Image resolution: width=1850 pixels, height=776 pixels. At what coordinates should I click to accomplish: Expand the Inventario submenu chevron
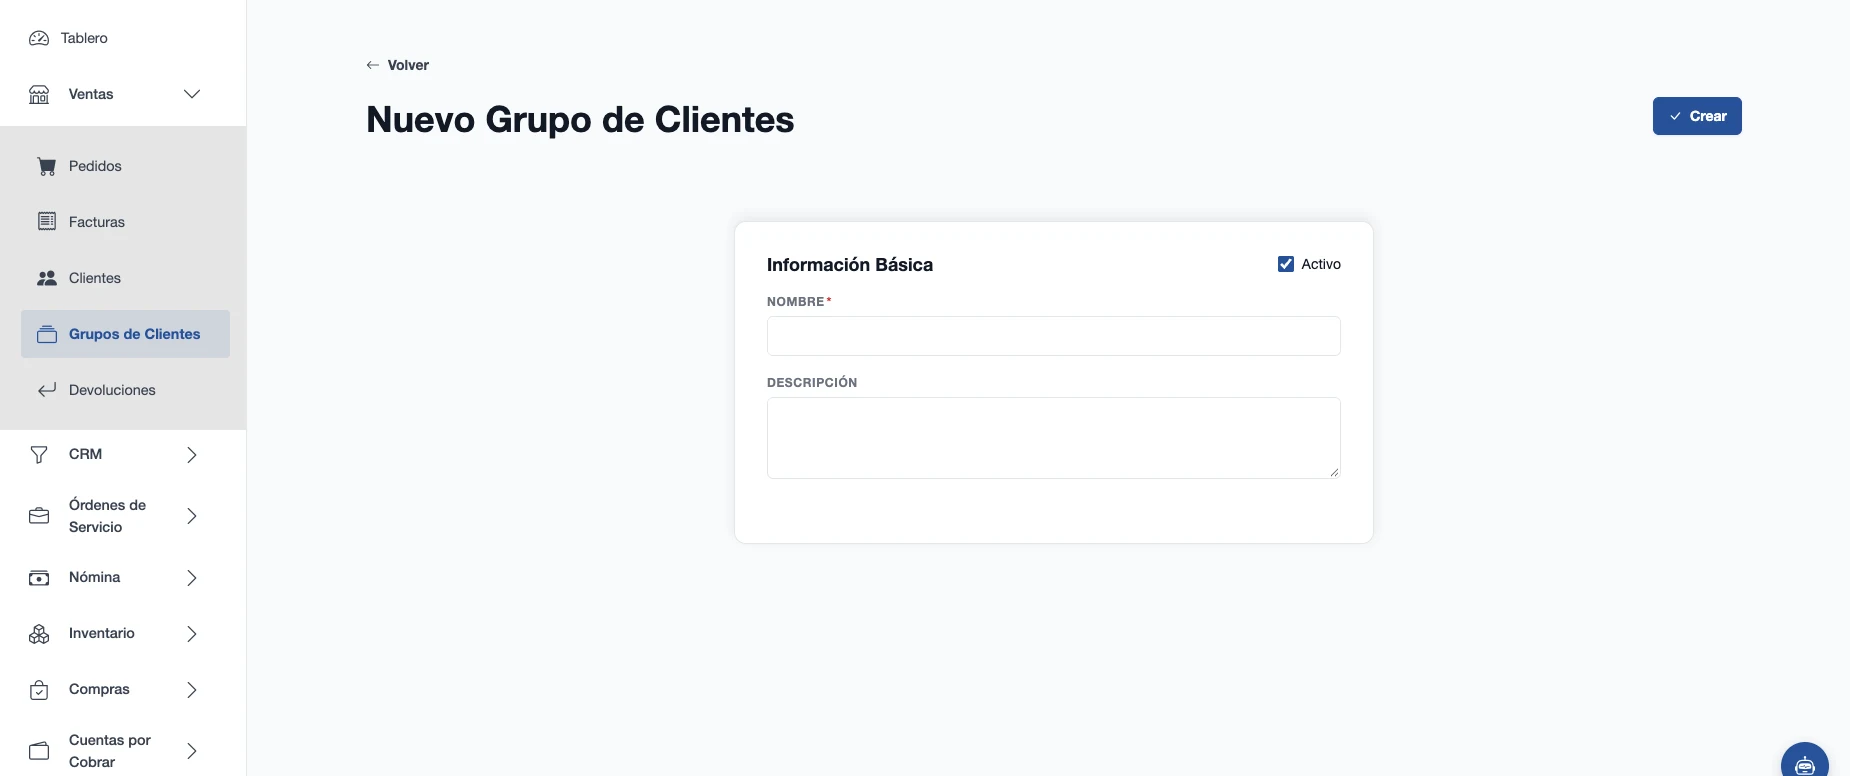(192, 634)
